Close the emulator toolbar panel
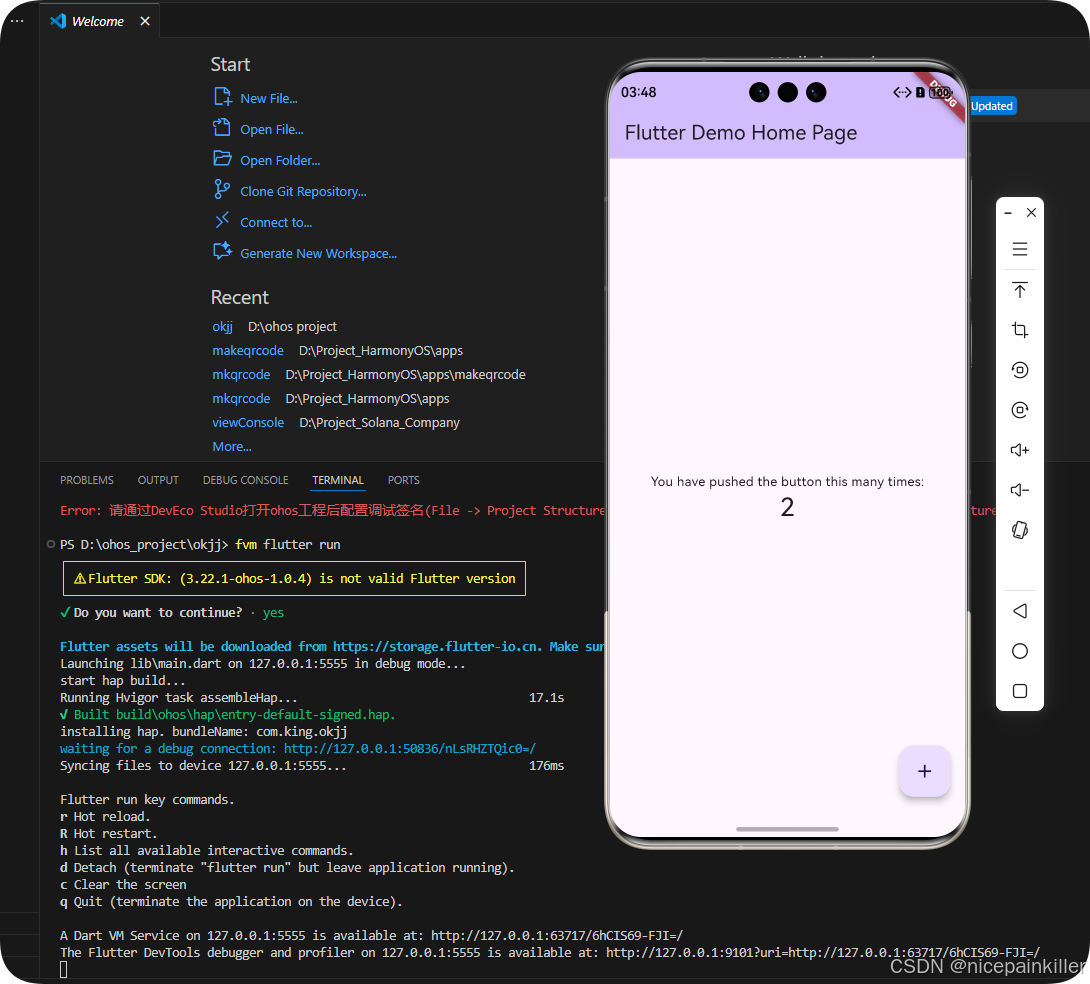 click(1032, 213)
